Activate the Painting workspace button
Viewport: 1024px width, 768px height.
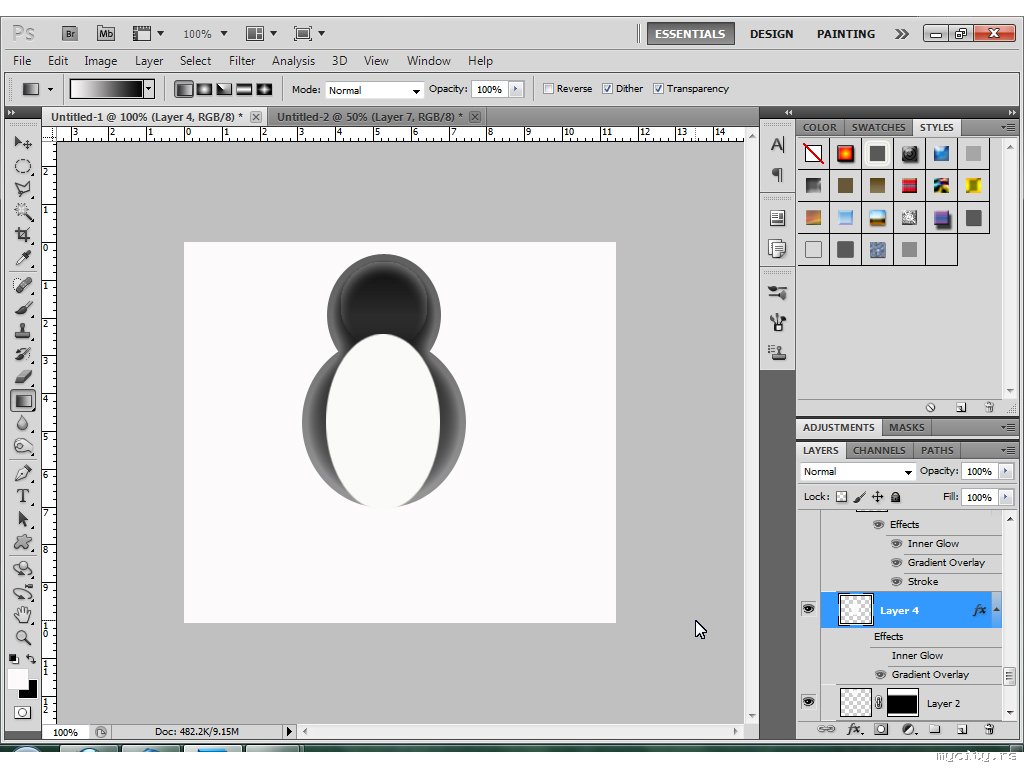[845, 34]
